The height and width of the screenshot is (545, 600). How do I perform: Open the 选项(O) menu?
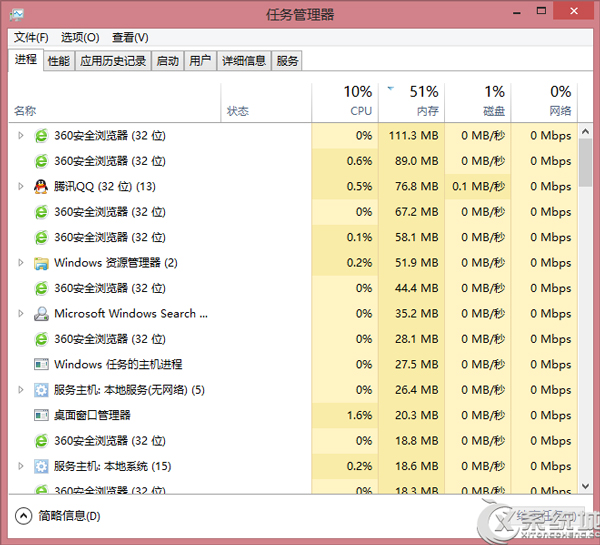click(x=80, y=38)
